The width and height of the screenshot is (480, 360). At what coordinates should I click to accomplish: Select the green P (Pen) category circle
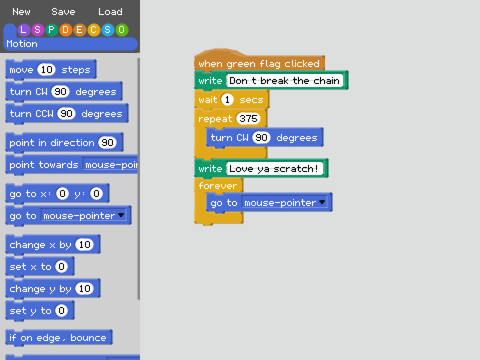tap(51, 30)
